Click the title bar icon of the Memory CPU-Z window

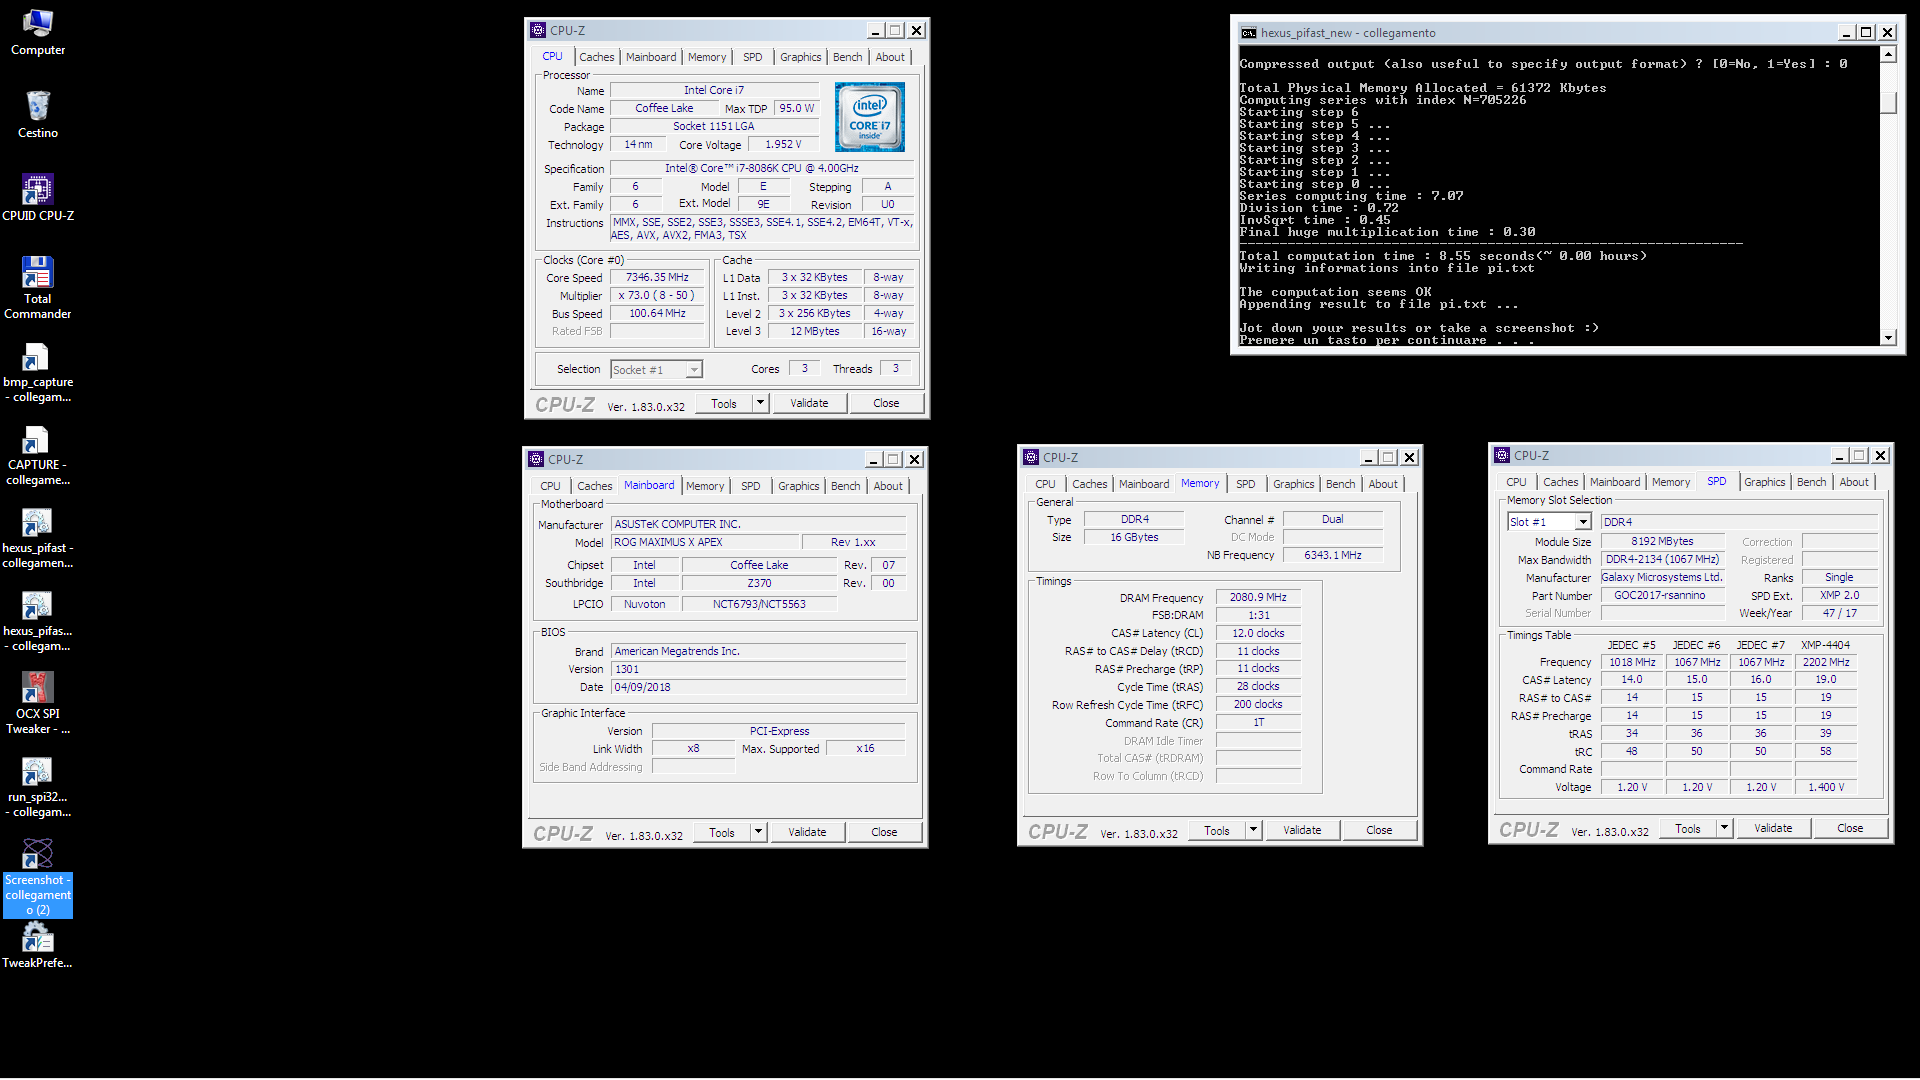pos(1031,457)
